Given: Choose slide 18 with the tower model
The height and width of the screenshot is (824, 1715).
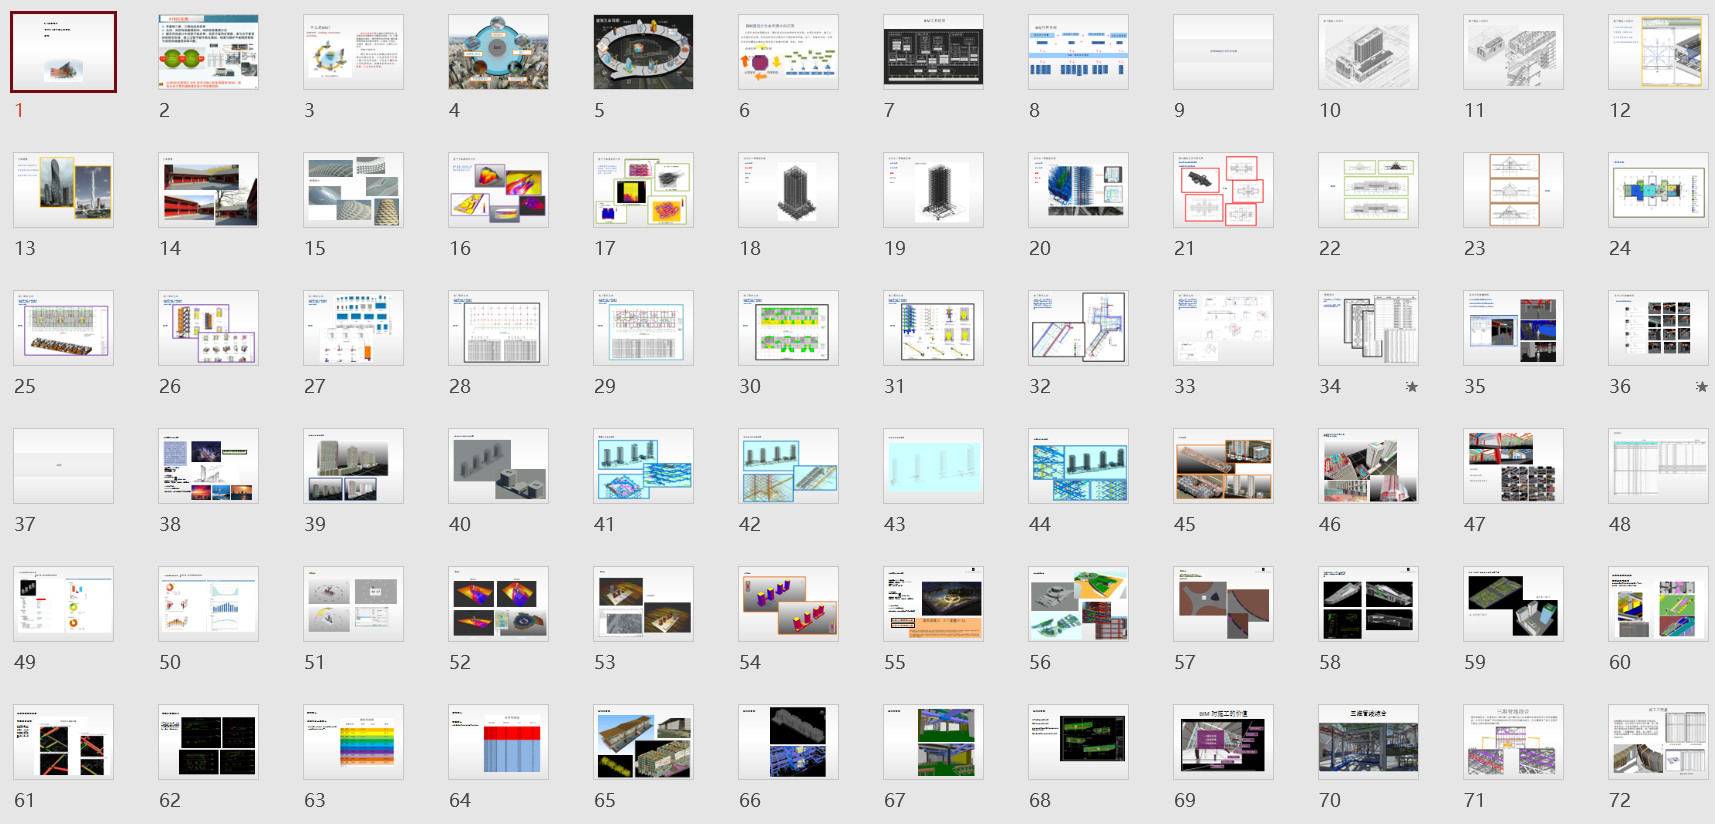Looking at the screenshot, I should tap(788, 190).
